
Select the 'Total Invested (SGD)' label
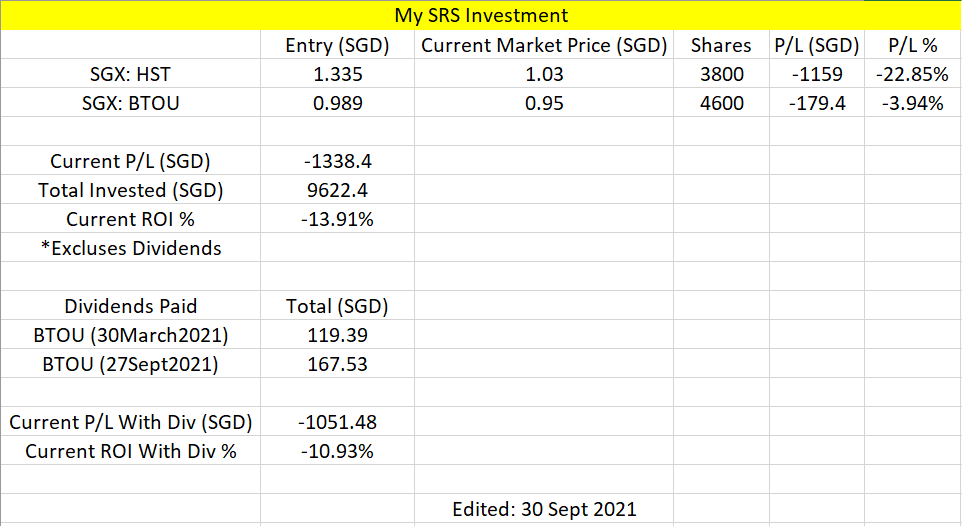130,190
